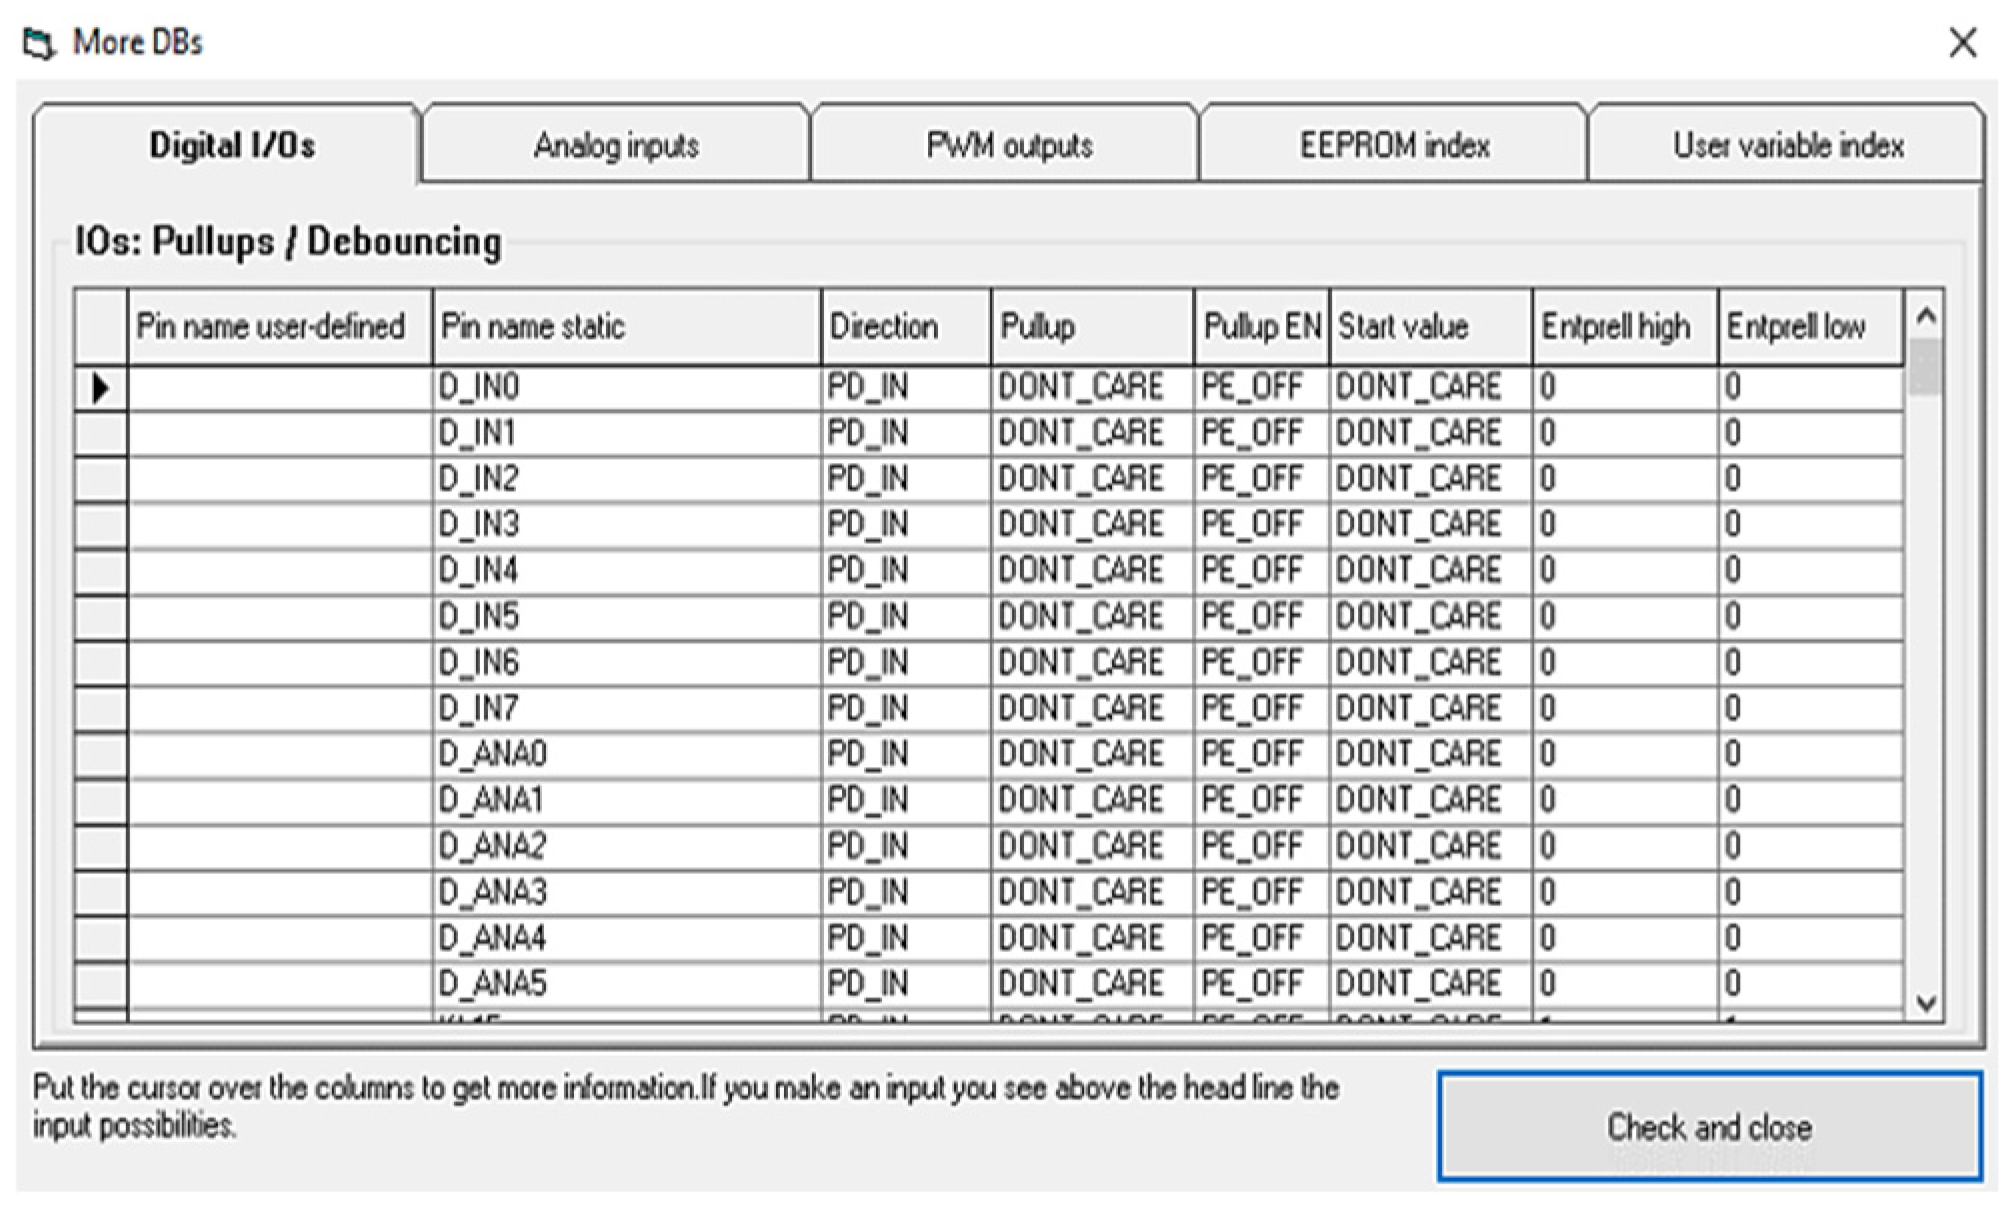Click the Entprell low column header
The image size is (2012, 1212).
[x=1809, y=327]
